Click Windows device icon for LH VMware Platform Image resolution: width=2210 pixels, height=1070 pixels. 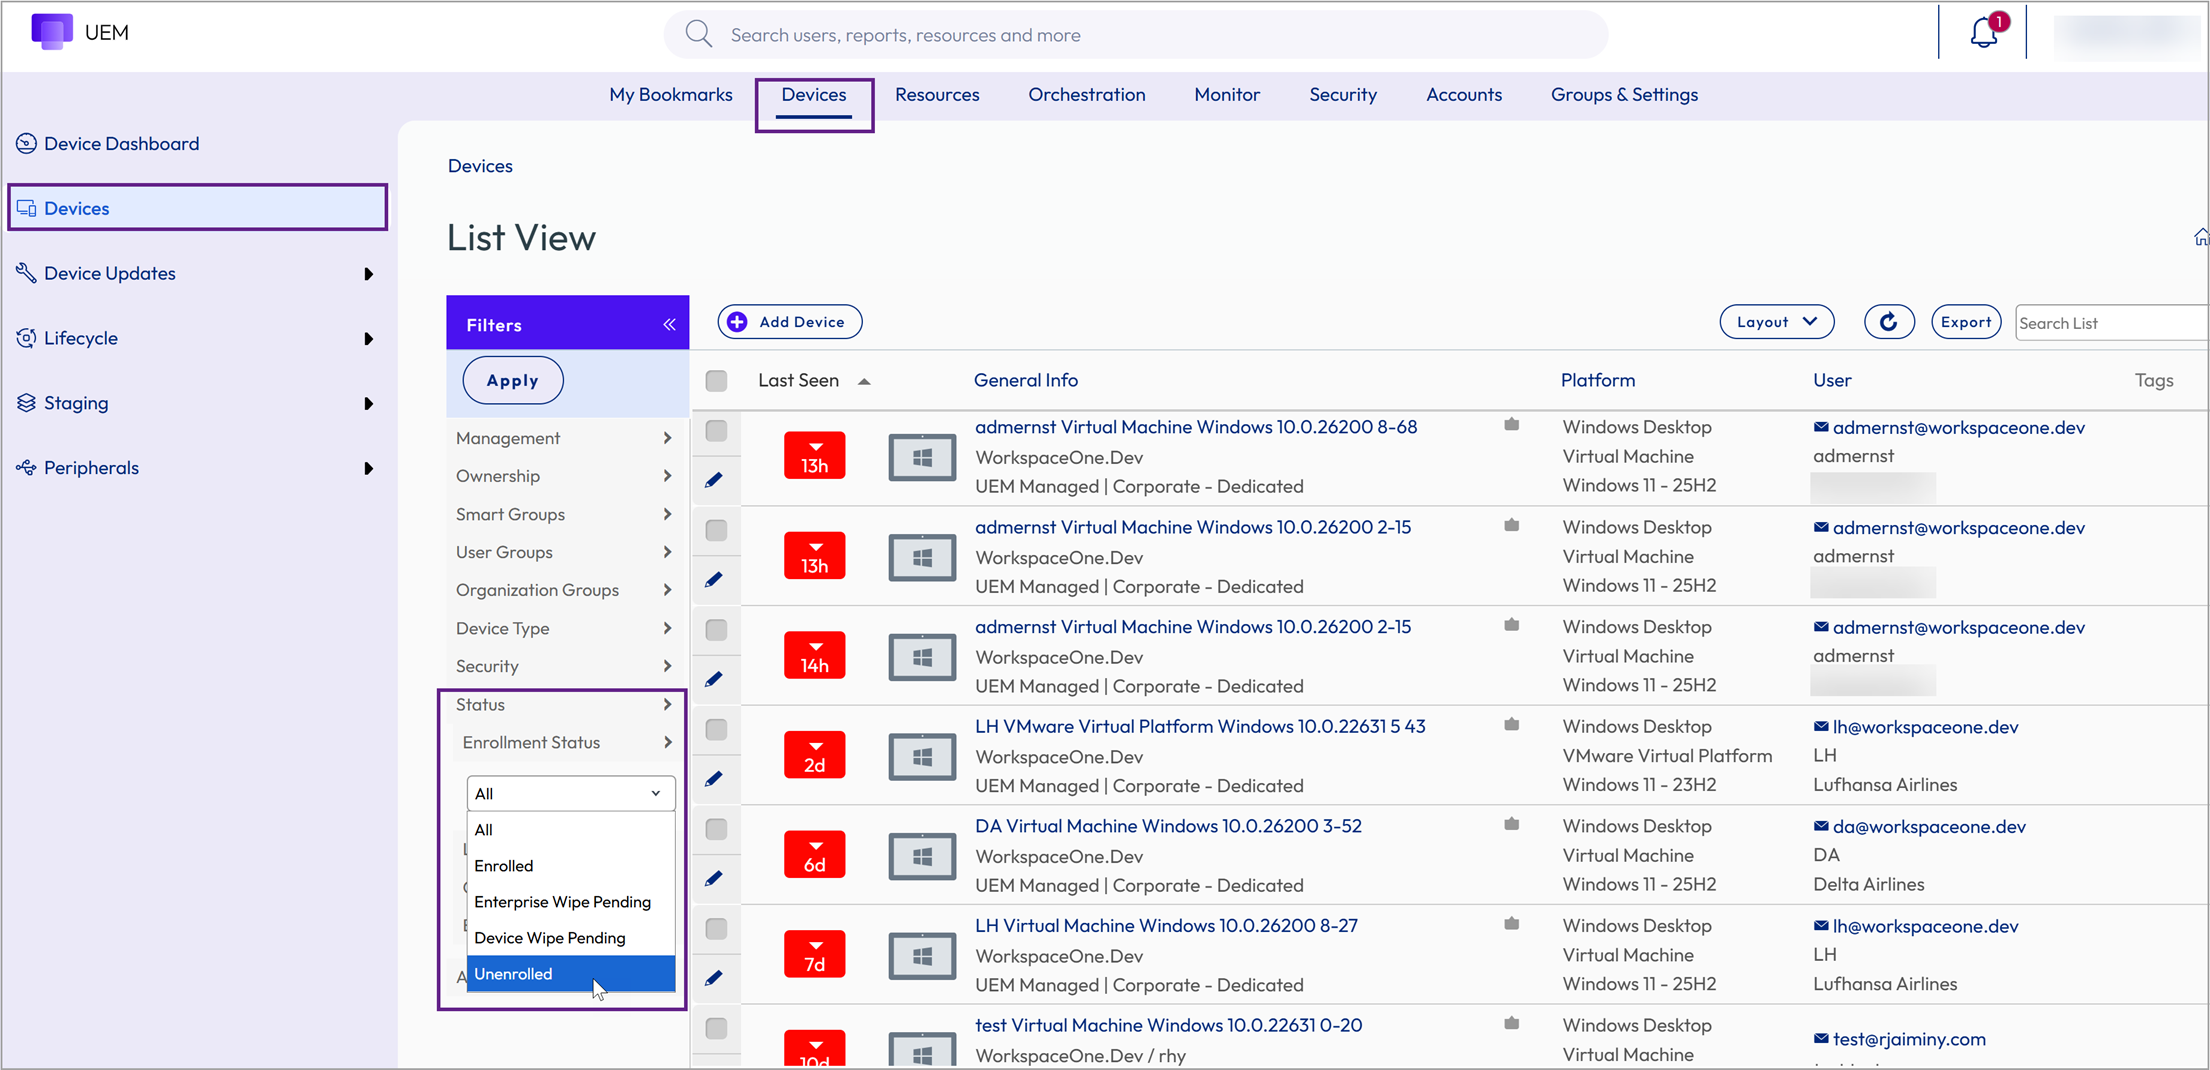(922, 757)
